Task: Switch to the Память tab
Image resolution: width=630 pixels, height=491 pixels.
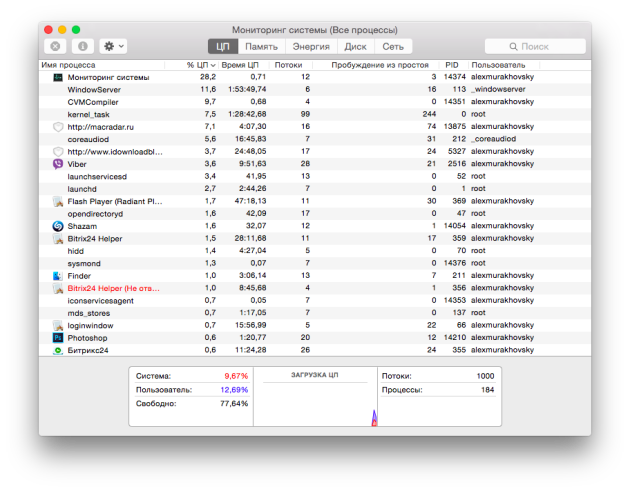Action: click(262, 46)
